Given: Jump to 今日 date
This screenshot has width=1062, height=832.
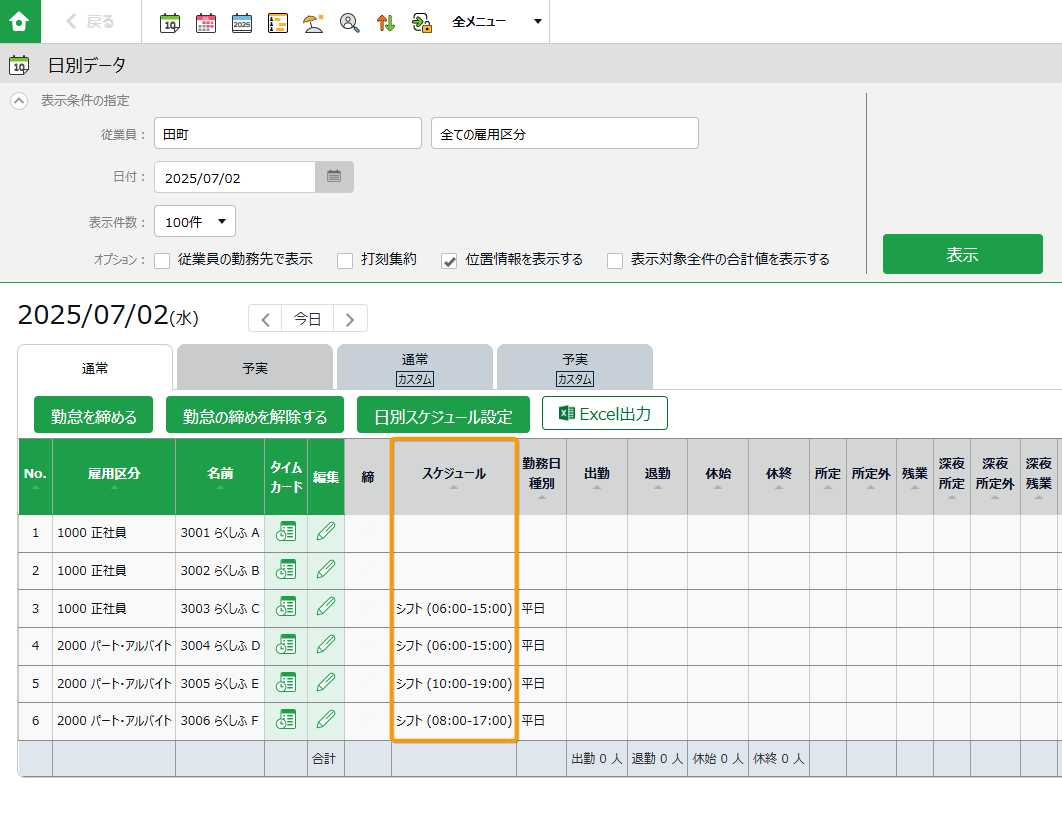Looking at the screenshot, I should click(307, 318).
